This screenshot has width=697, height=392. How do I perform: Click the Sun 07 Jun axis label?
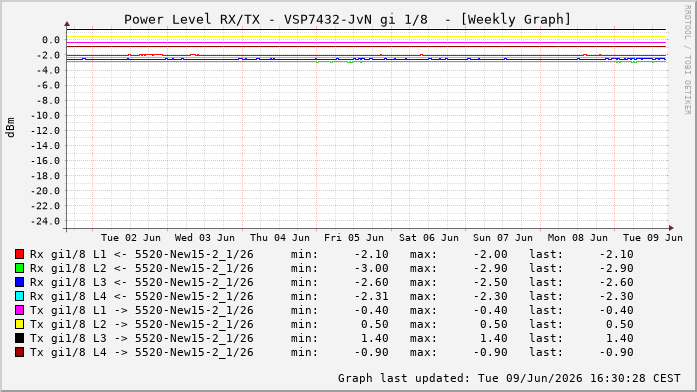click(x=503, y=238)
